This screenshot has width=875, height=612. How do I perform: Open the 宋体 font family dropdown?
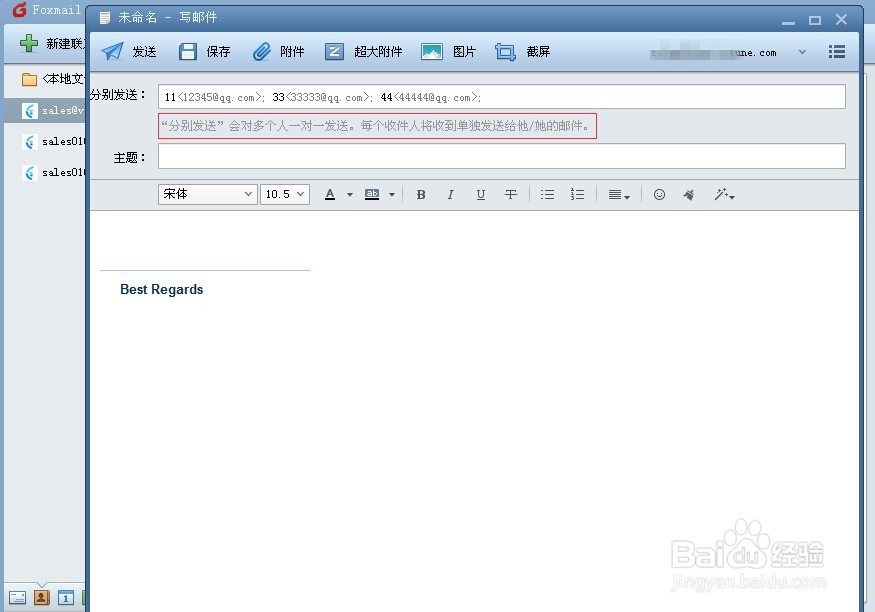(x=206, y=194)
